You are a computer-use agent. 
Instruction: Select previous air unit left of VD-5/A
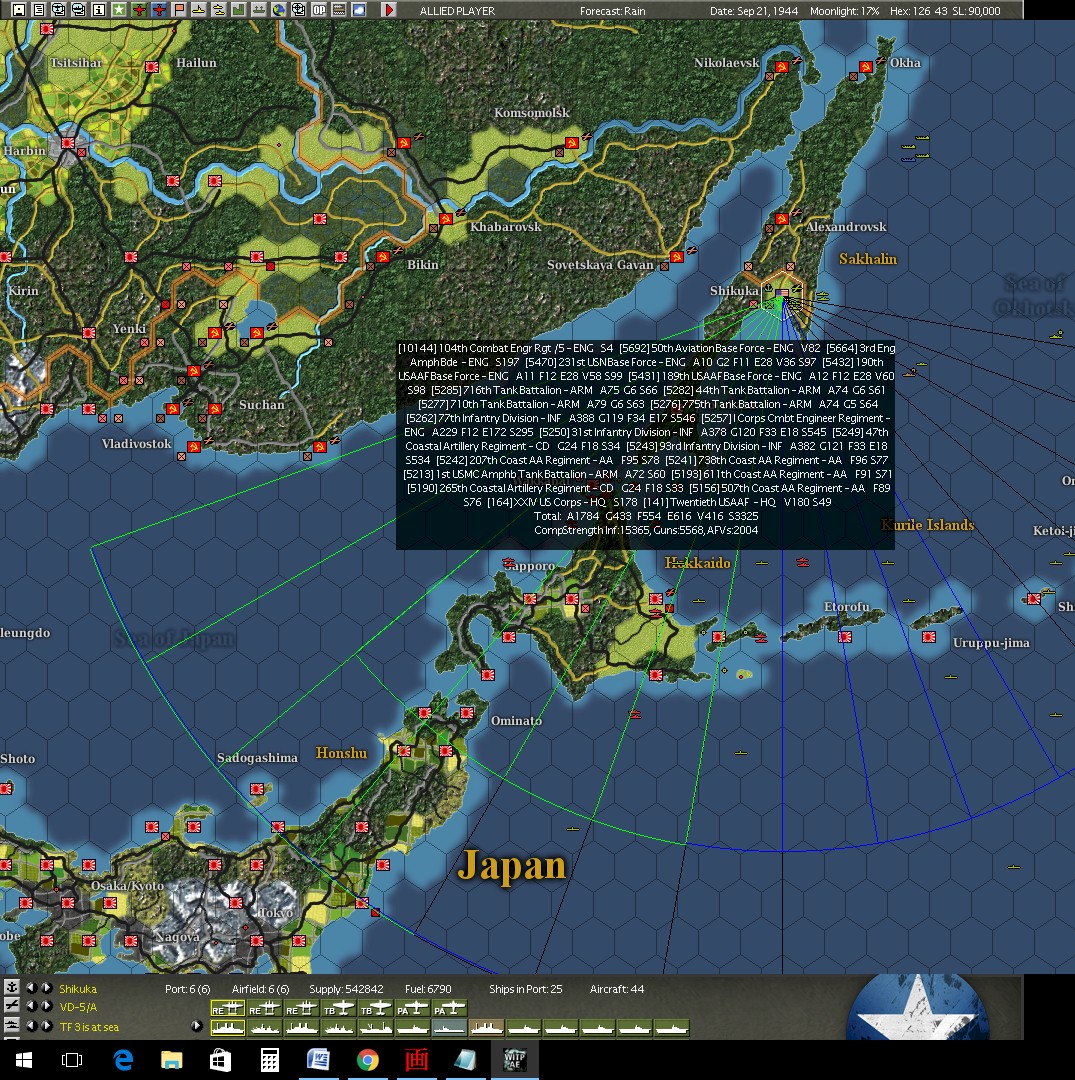31,1006
